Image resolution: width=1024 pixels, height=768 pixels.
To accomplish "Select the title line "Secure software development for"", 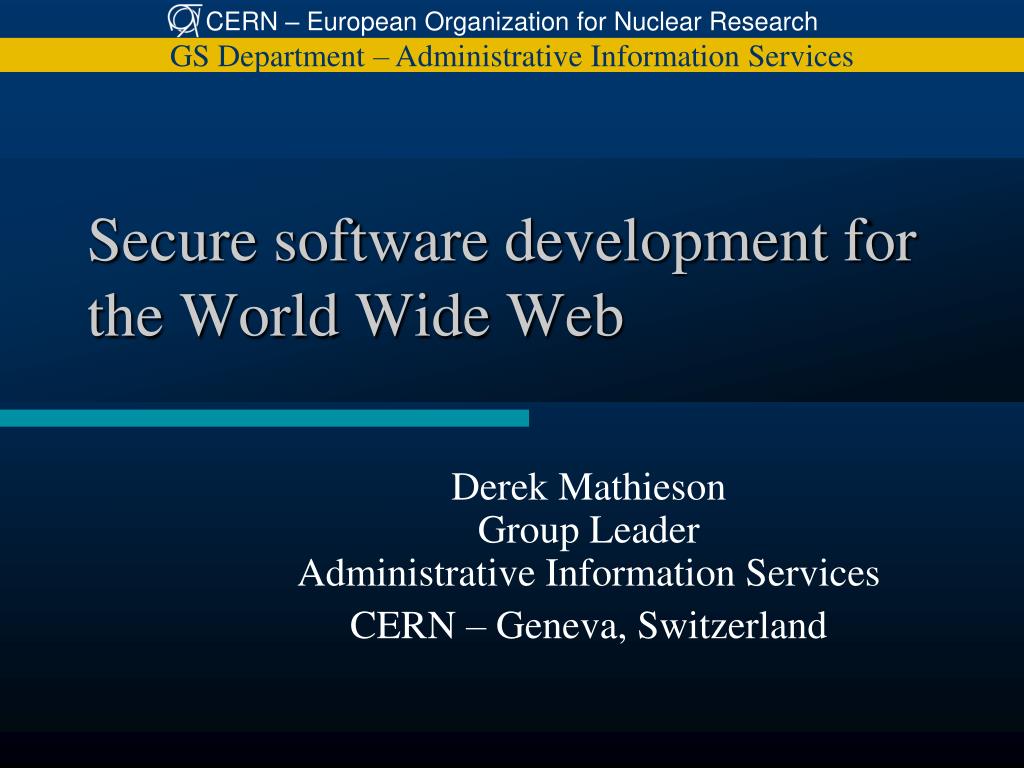I will click(502, 243).
